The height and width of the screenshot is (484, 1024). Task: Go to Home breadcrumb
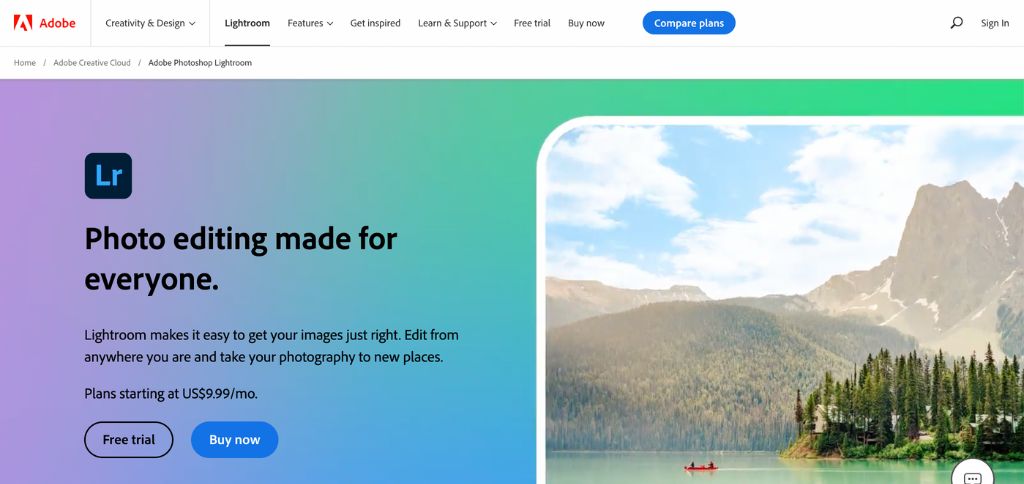[x=25, y=63]
